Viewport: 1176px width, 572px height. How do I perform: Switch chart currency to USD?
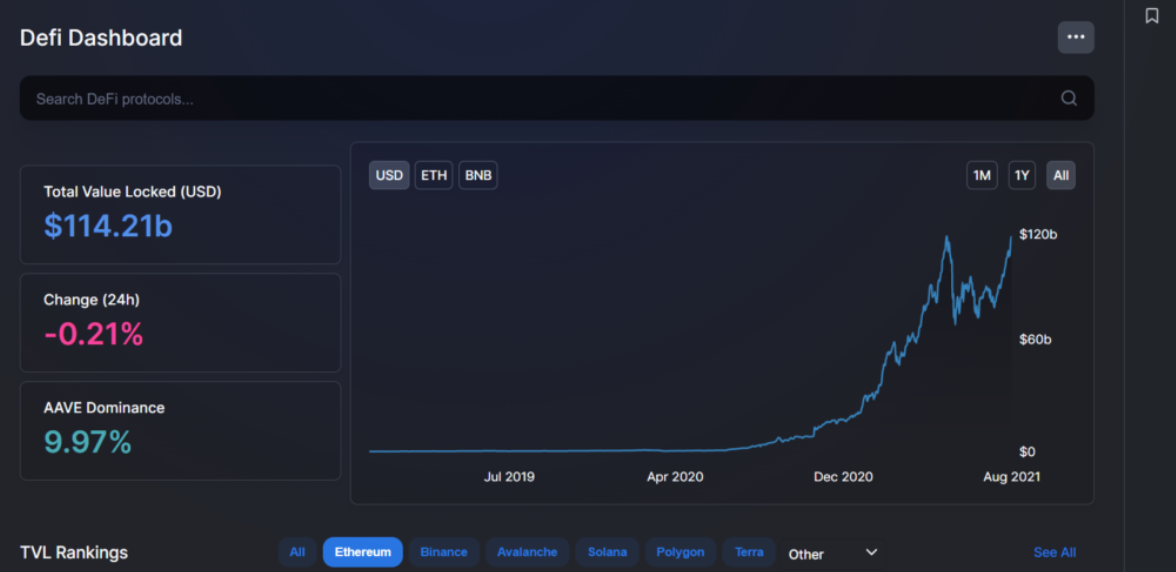[x=389, y=175]
